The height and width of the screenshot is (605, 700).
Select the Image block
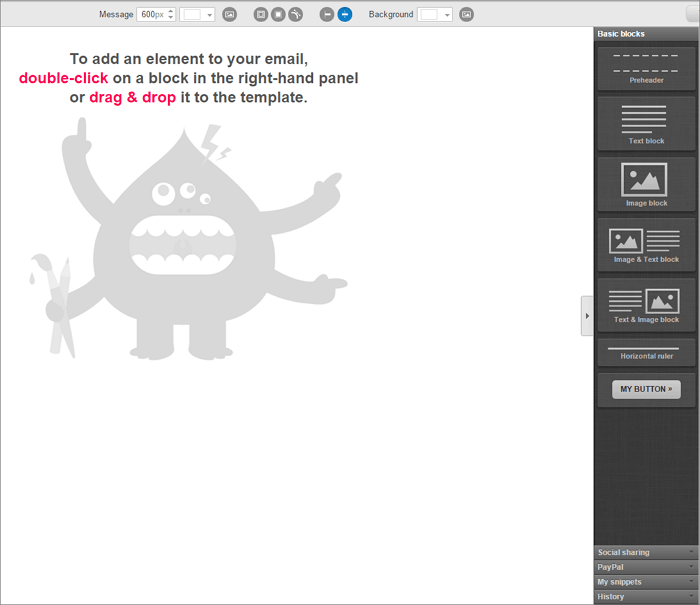point(646,184)
